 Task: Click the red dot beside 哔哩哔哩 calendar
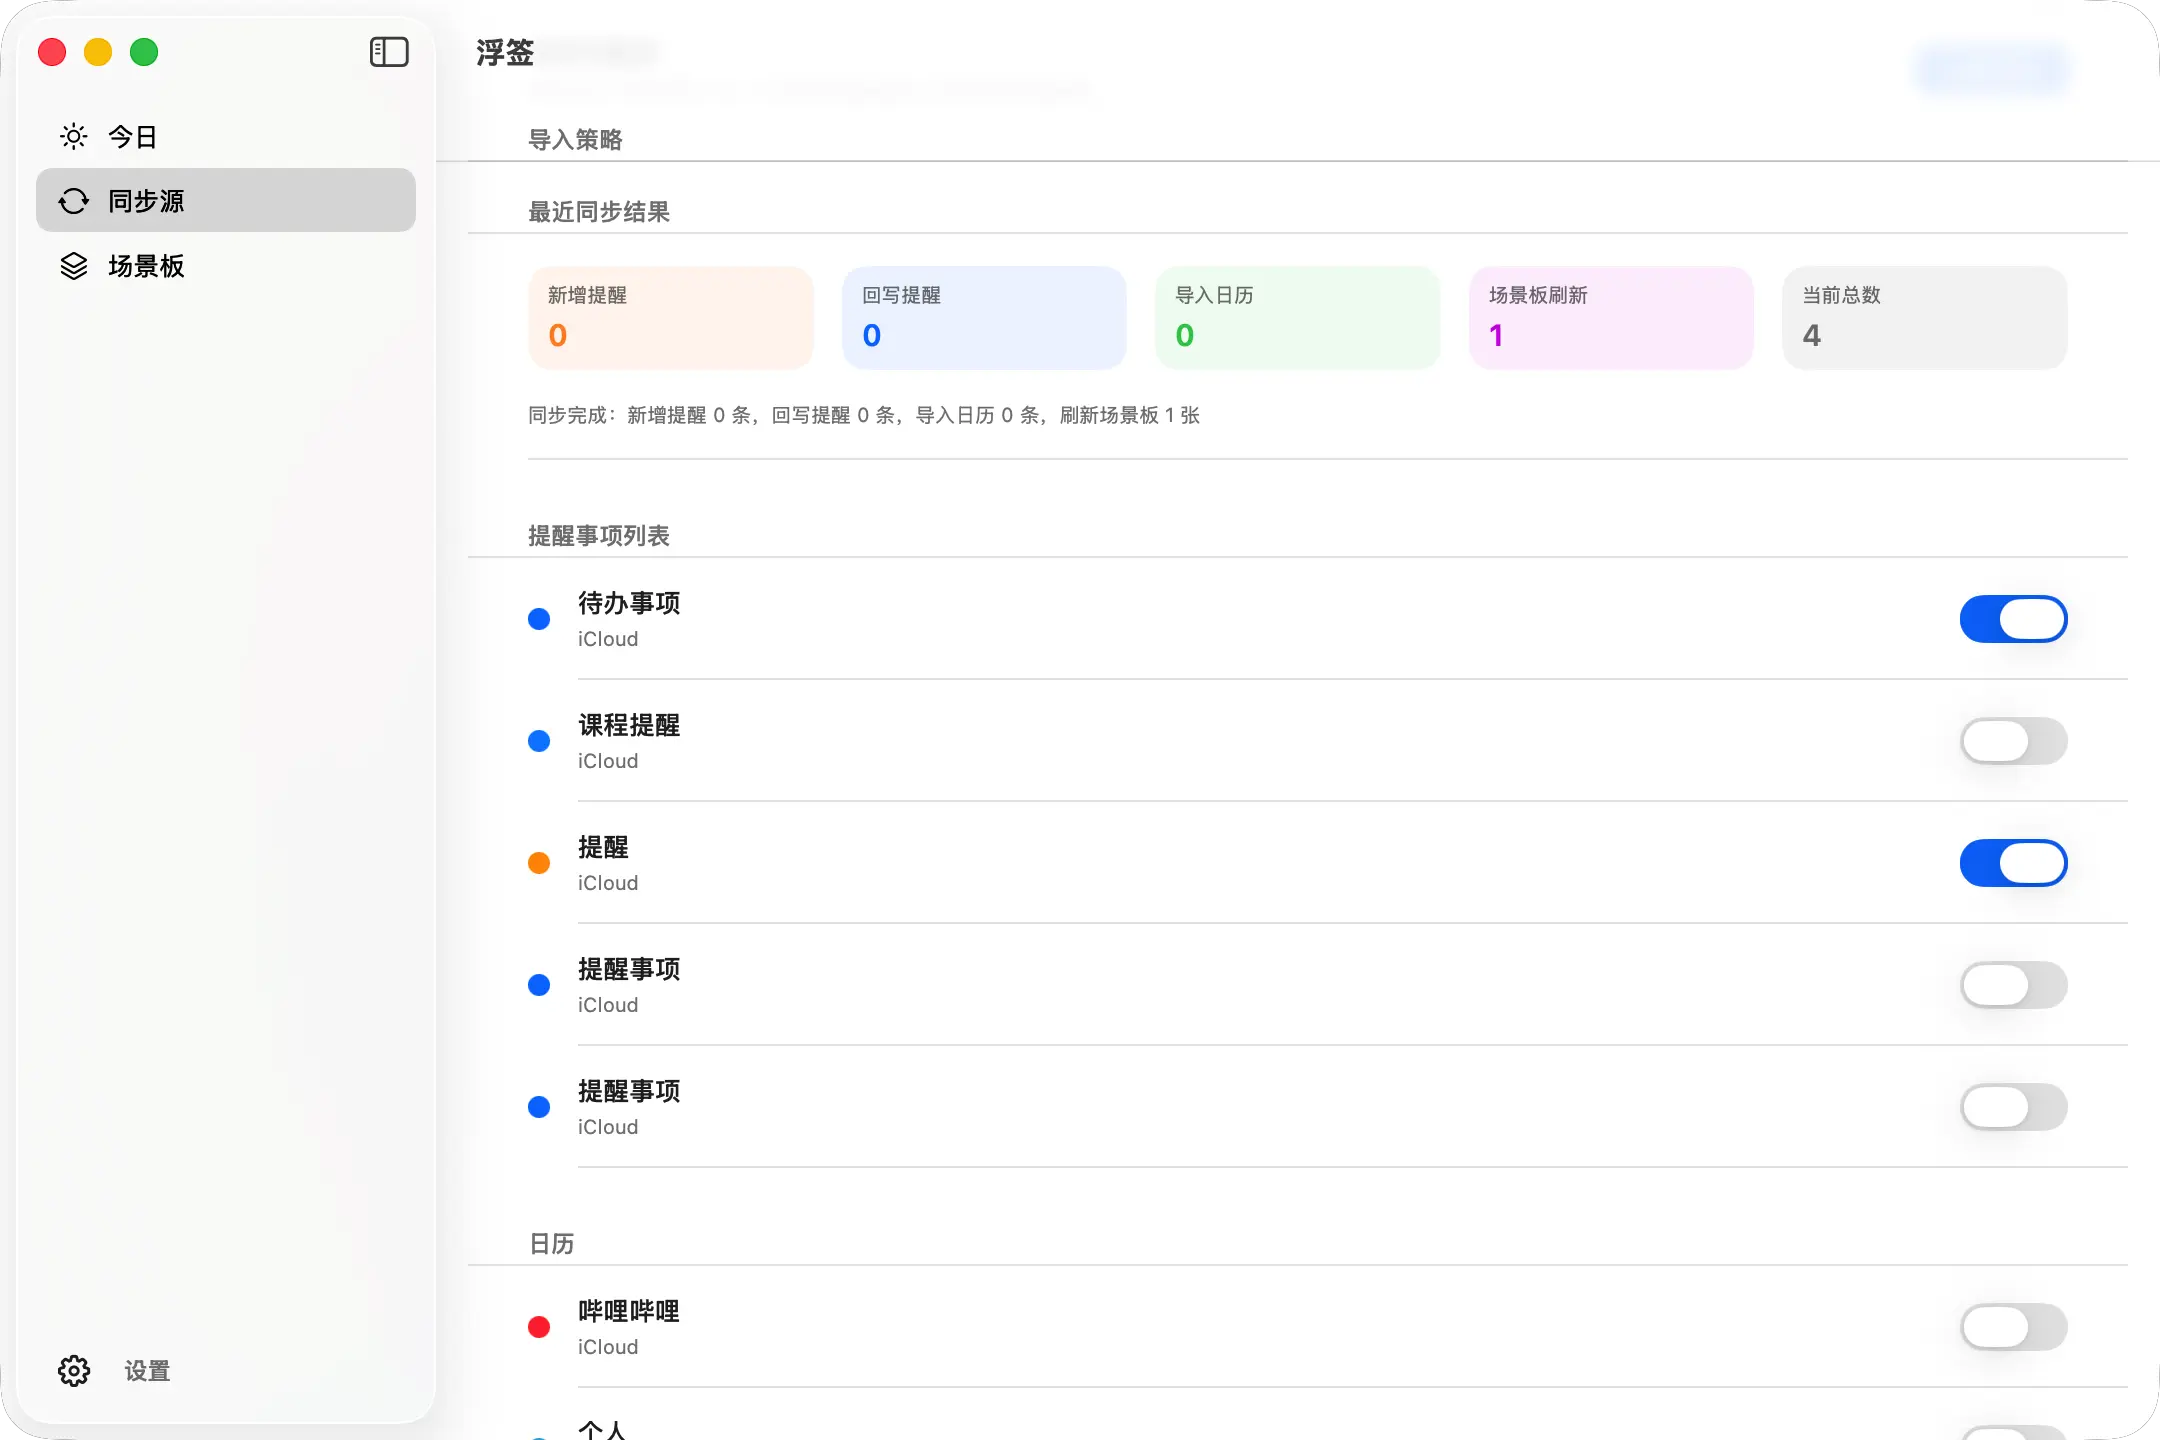[539, 1327]
